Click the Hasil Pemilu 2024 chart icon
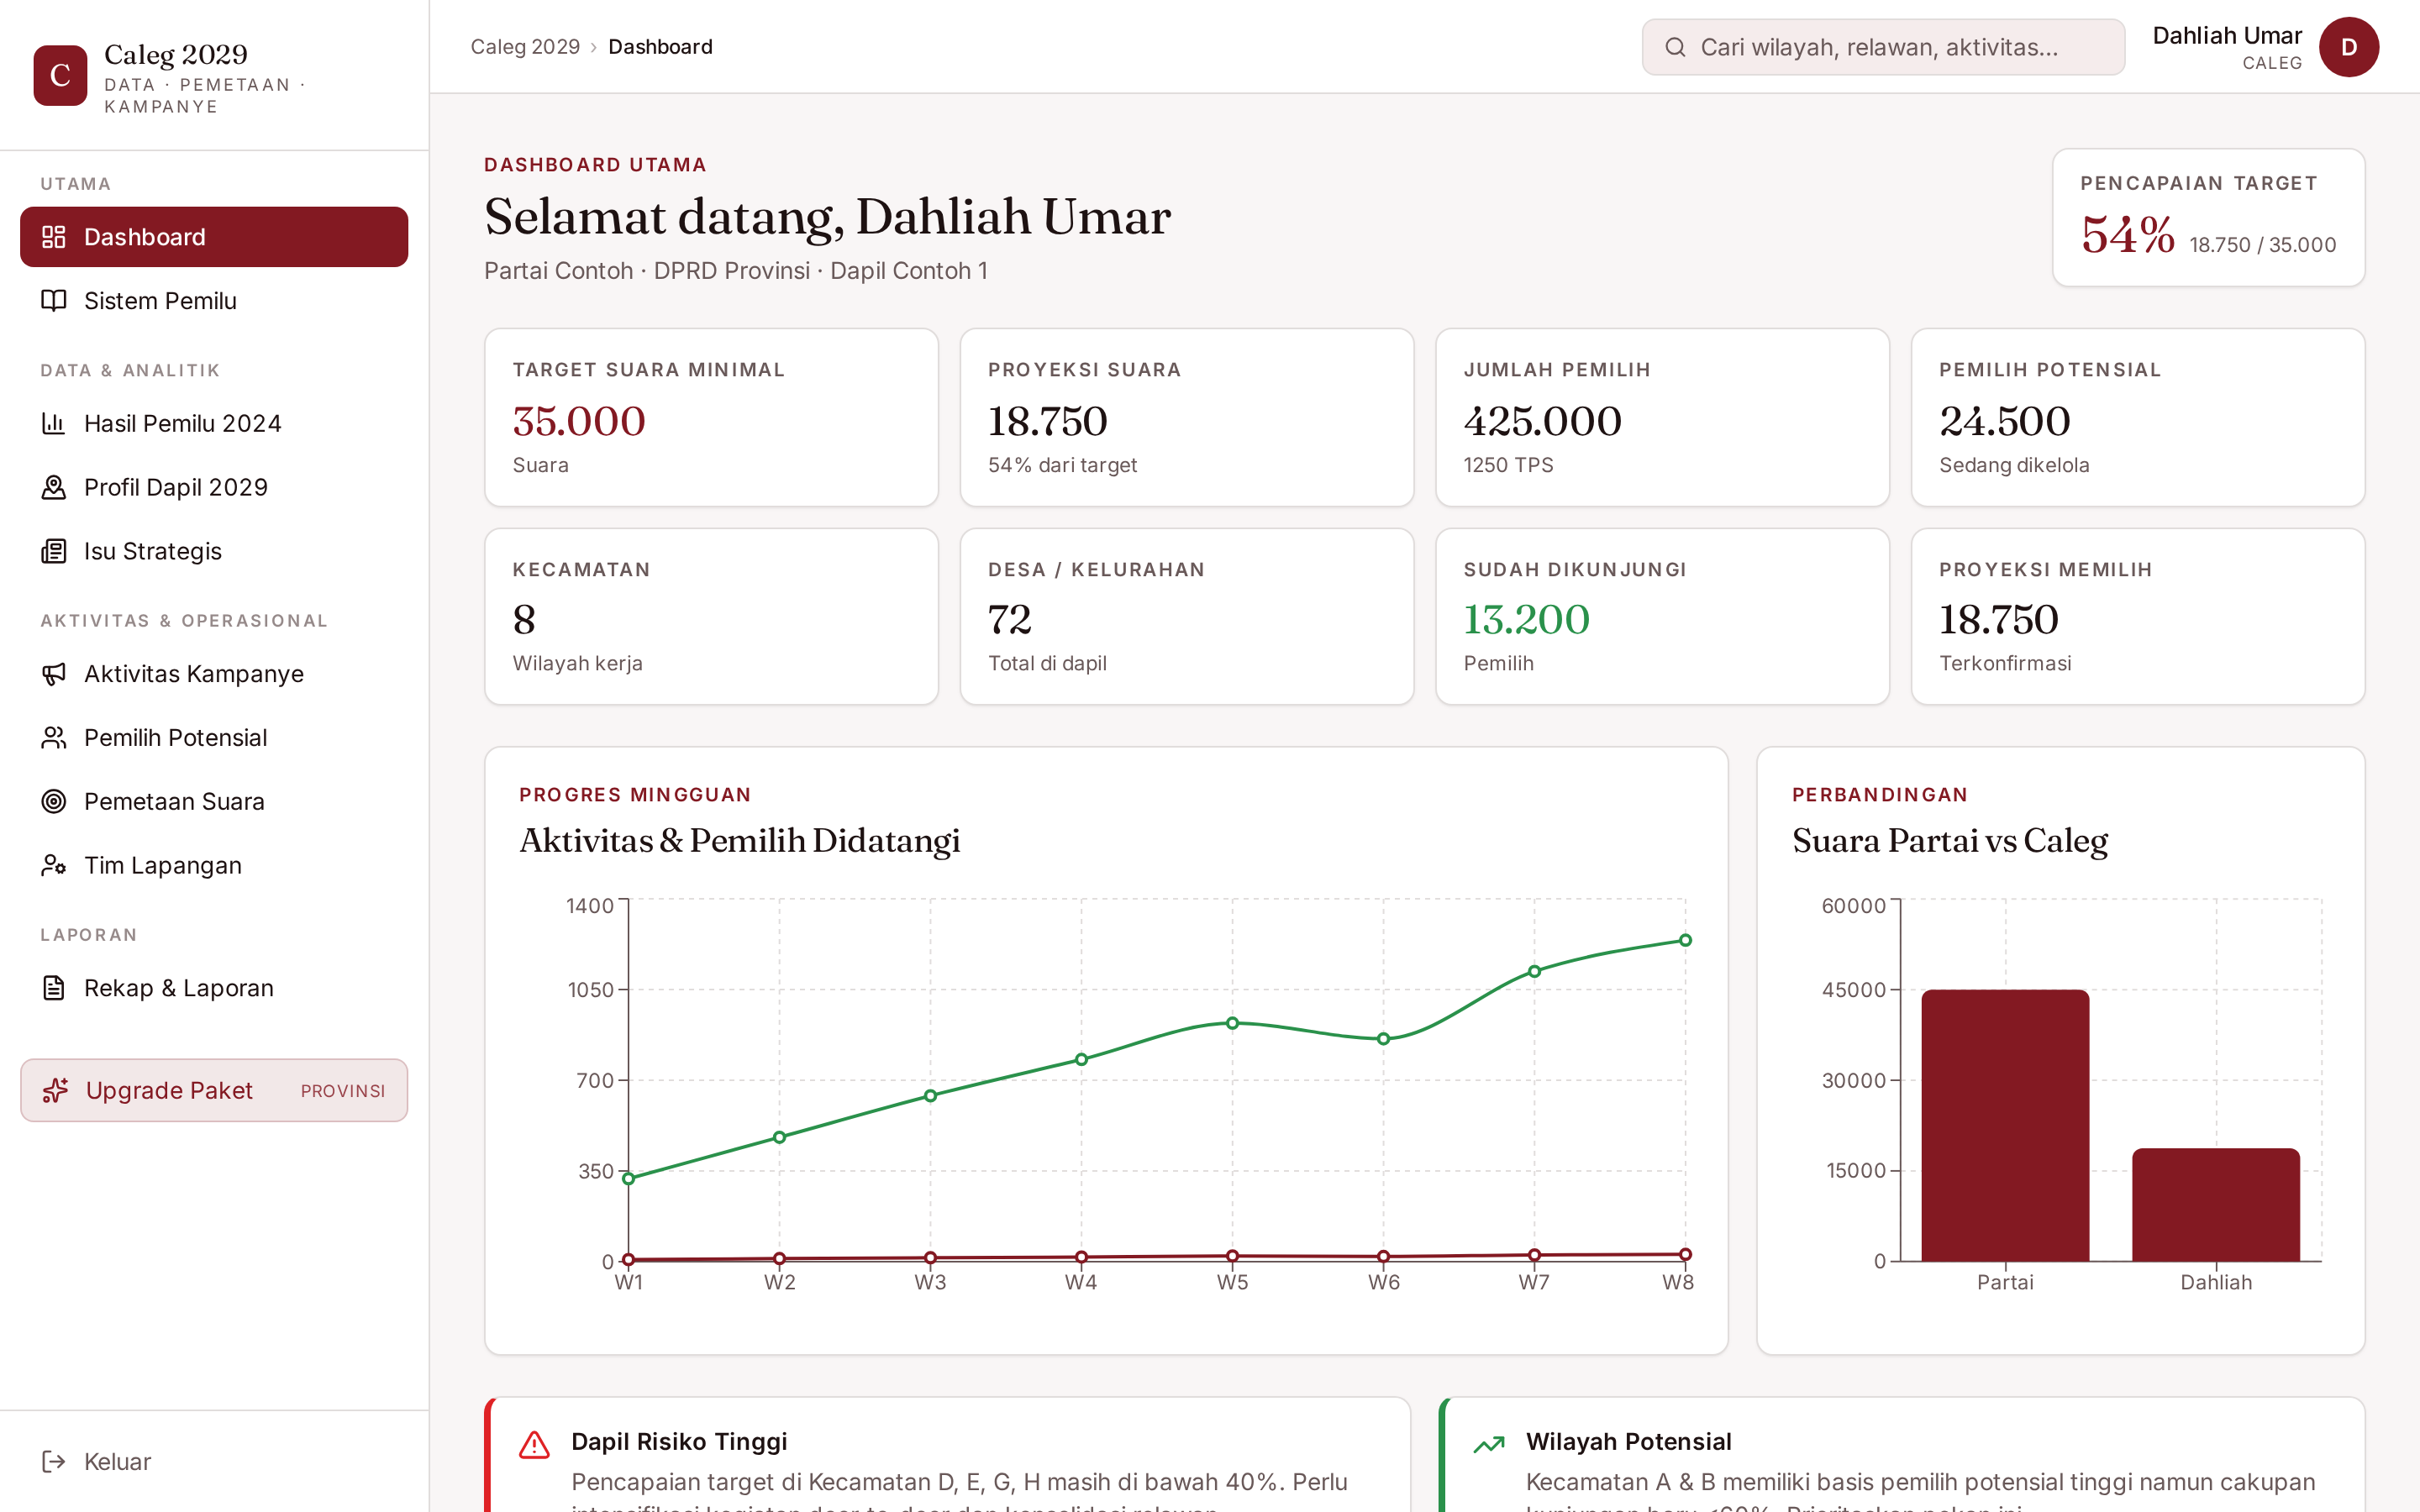This screenshot has width=2420, height=1512. click(x=54, y=424)
